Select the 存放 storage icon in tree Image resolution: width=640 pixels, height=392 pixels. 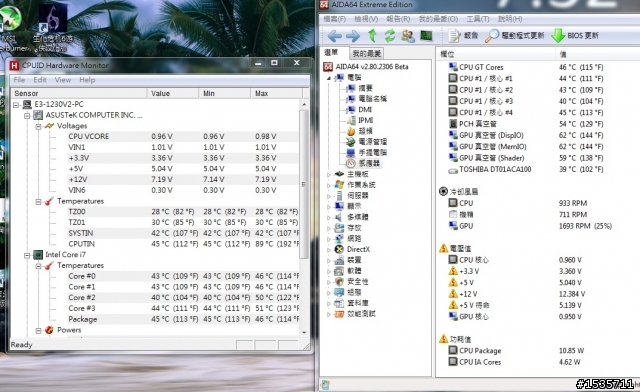coord(339,227)
